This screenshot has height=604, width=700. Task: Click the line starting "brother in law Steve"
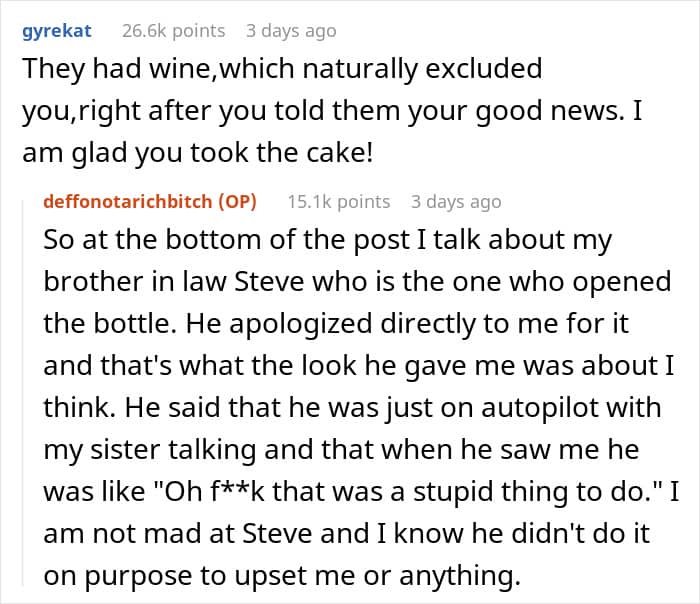[x=356, y=282]
